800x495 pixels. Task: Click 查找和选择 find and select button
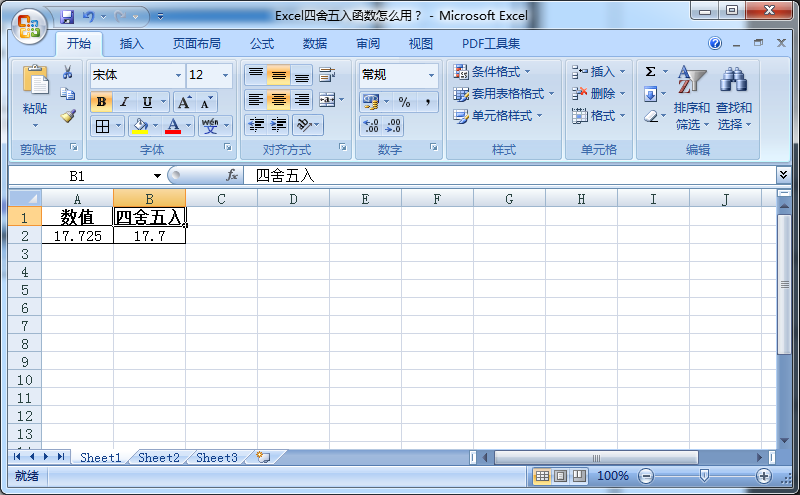point(734,98)
